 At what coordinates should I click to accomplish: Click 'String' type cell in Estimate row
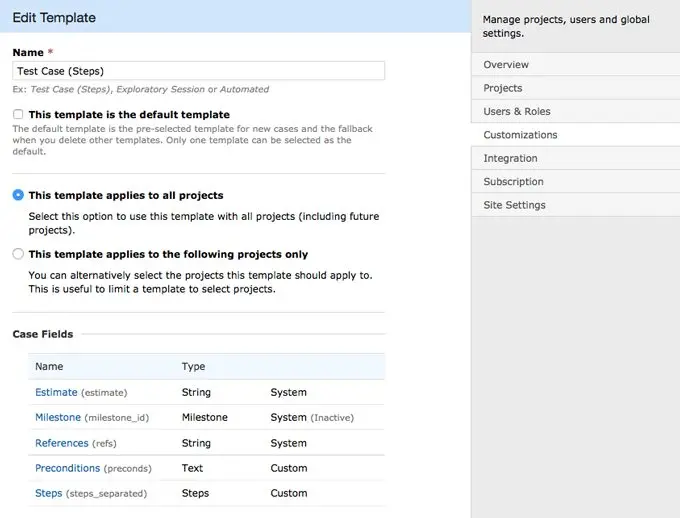[x=196, y=392]
